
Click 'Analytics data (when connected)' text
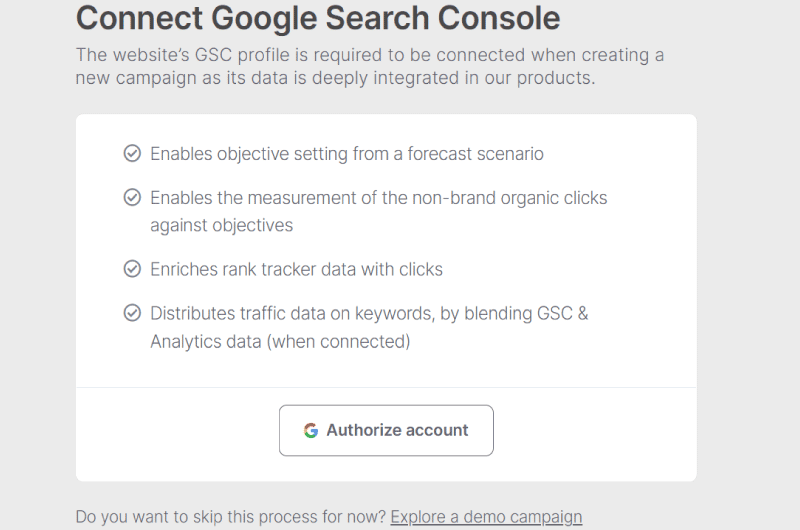[x=280, y=341]
